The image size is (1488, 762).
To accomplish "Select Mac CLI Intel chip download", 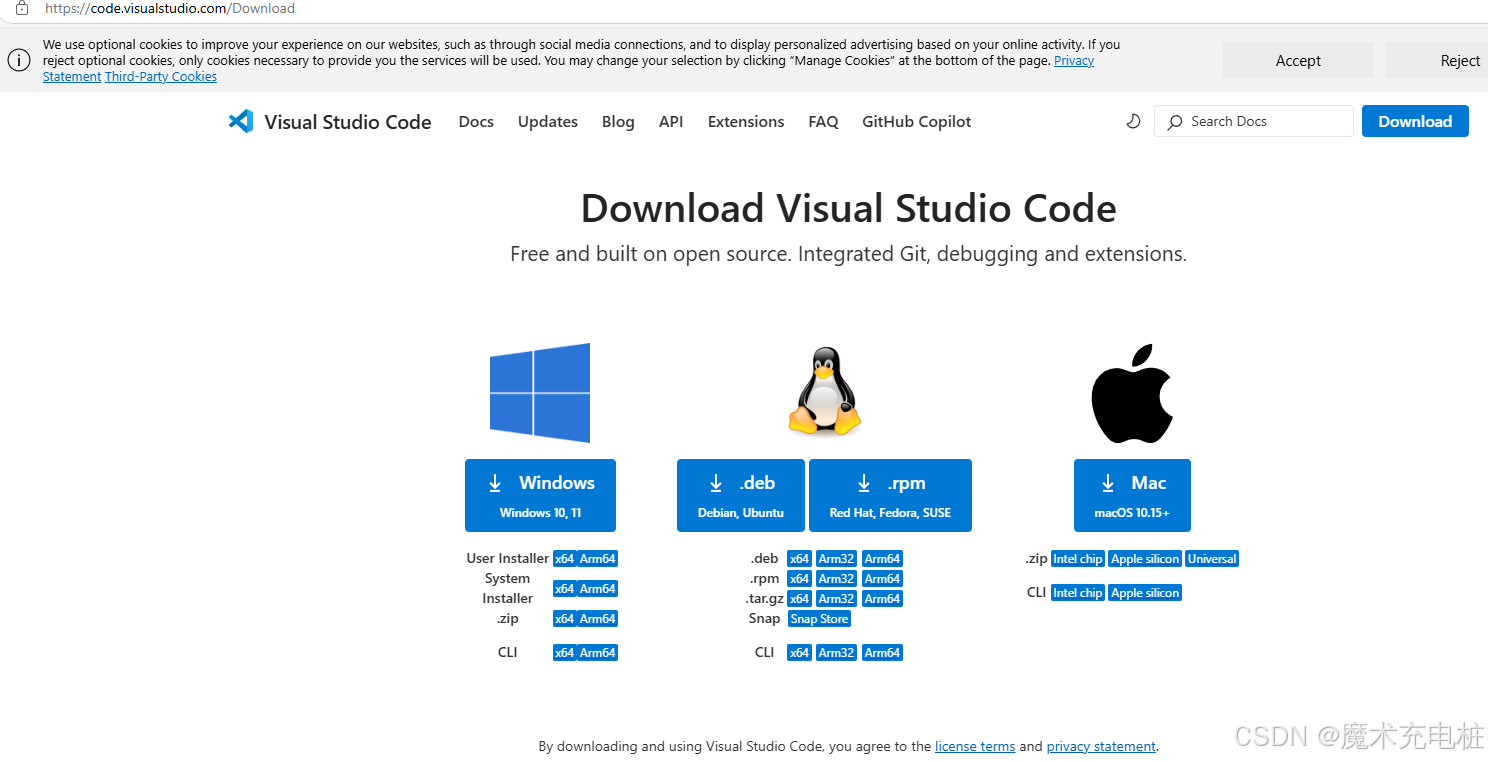I will point(1077,593).
